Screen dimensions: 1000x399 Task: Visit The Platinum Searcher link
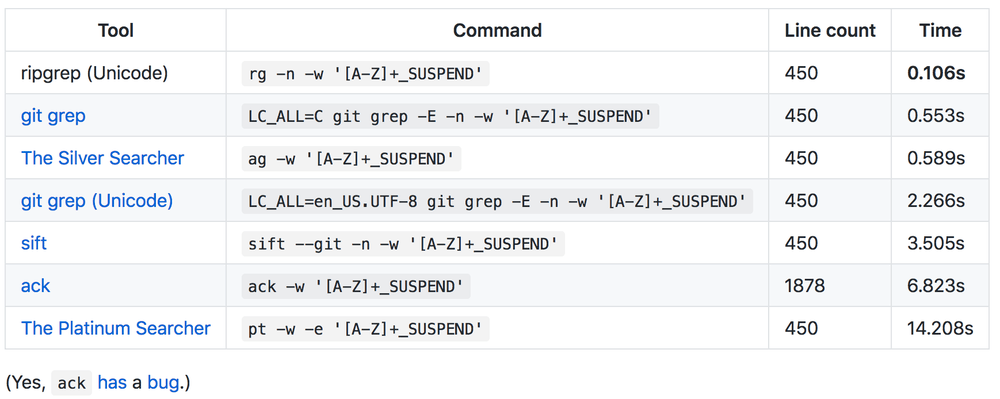(116, 328)
